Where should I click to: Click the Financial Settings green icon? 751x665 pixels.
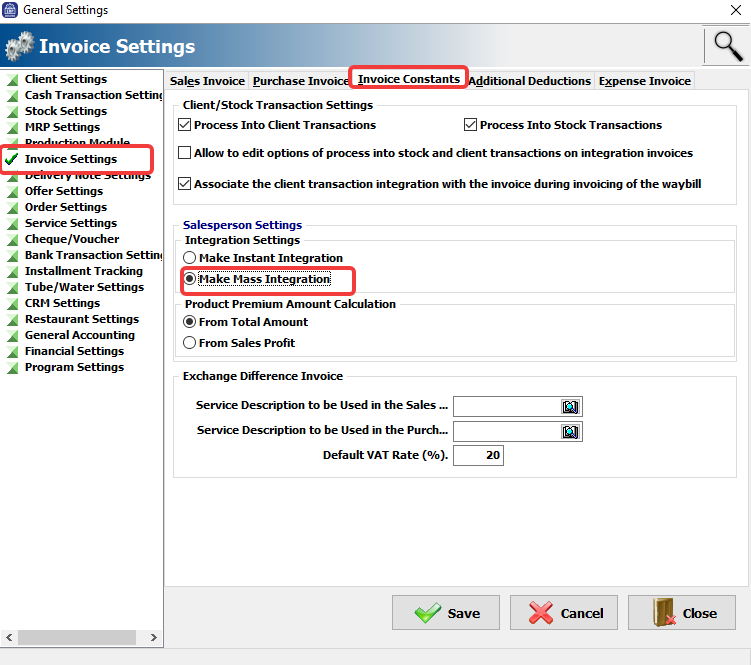pyautogui.click(x=12, y=352)
